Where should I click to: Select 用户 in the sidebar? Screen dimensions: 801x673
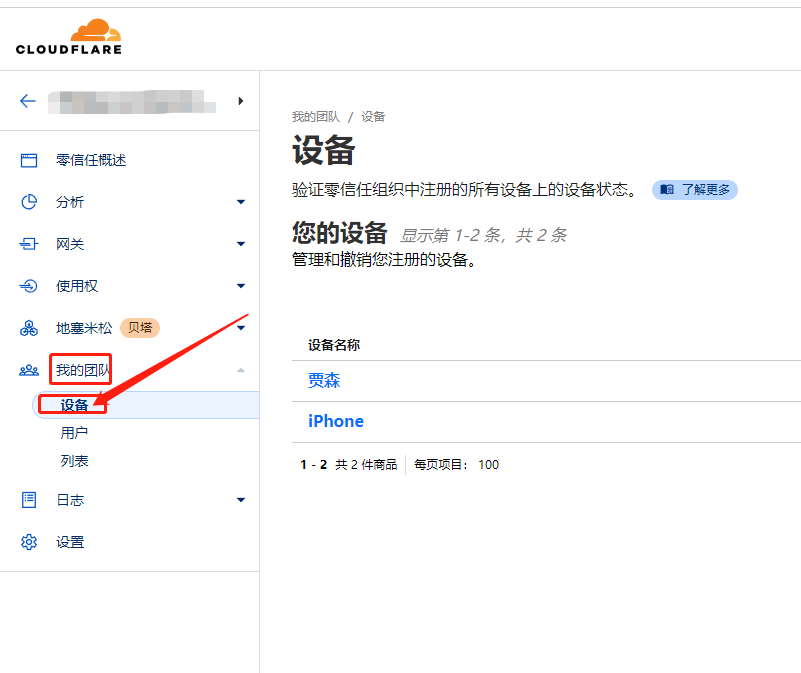(74, 433)
